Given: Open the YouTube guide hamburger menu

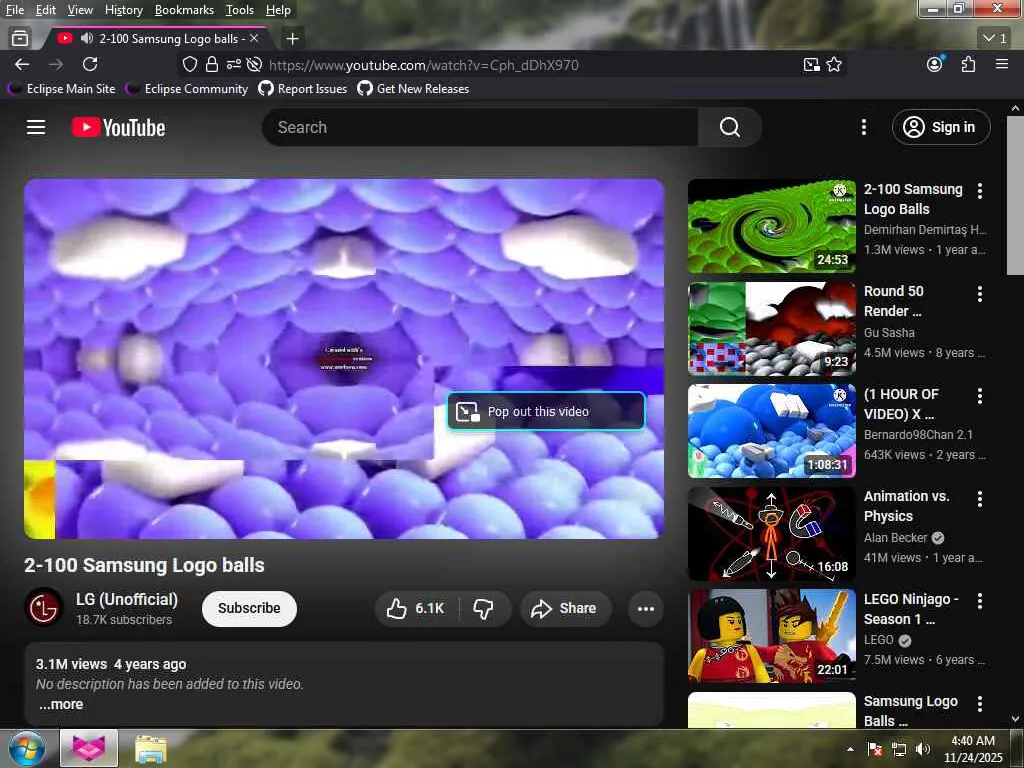Looking at the screenshot, I should point(36,127).
